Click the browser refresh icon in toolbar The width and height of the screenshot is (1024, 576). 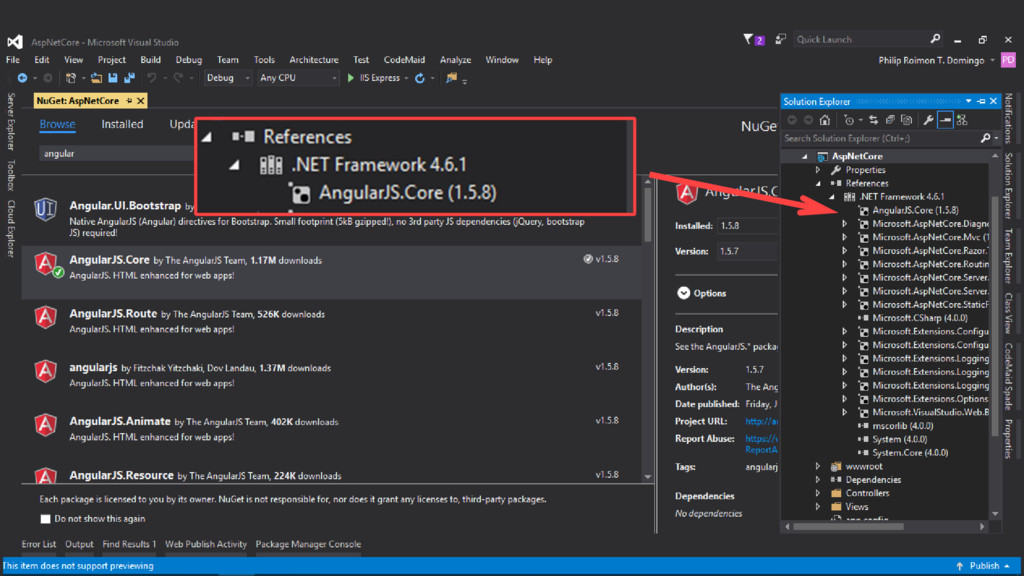pyautogui.click(x=420, y=78)
